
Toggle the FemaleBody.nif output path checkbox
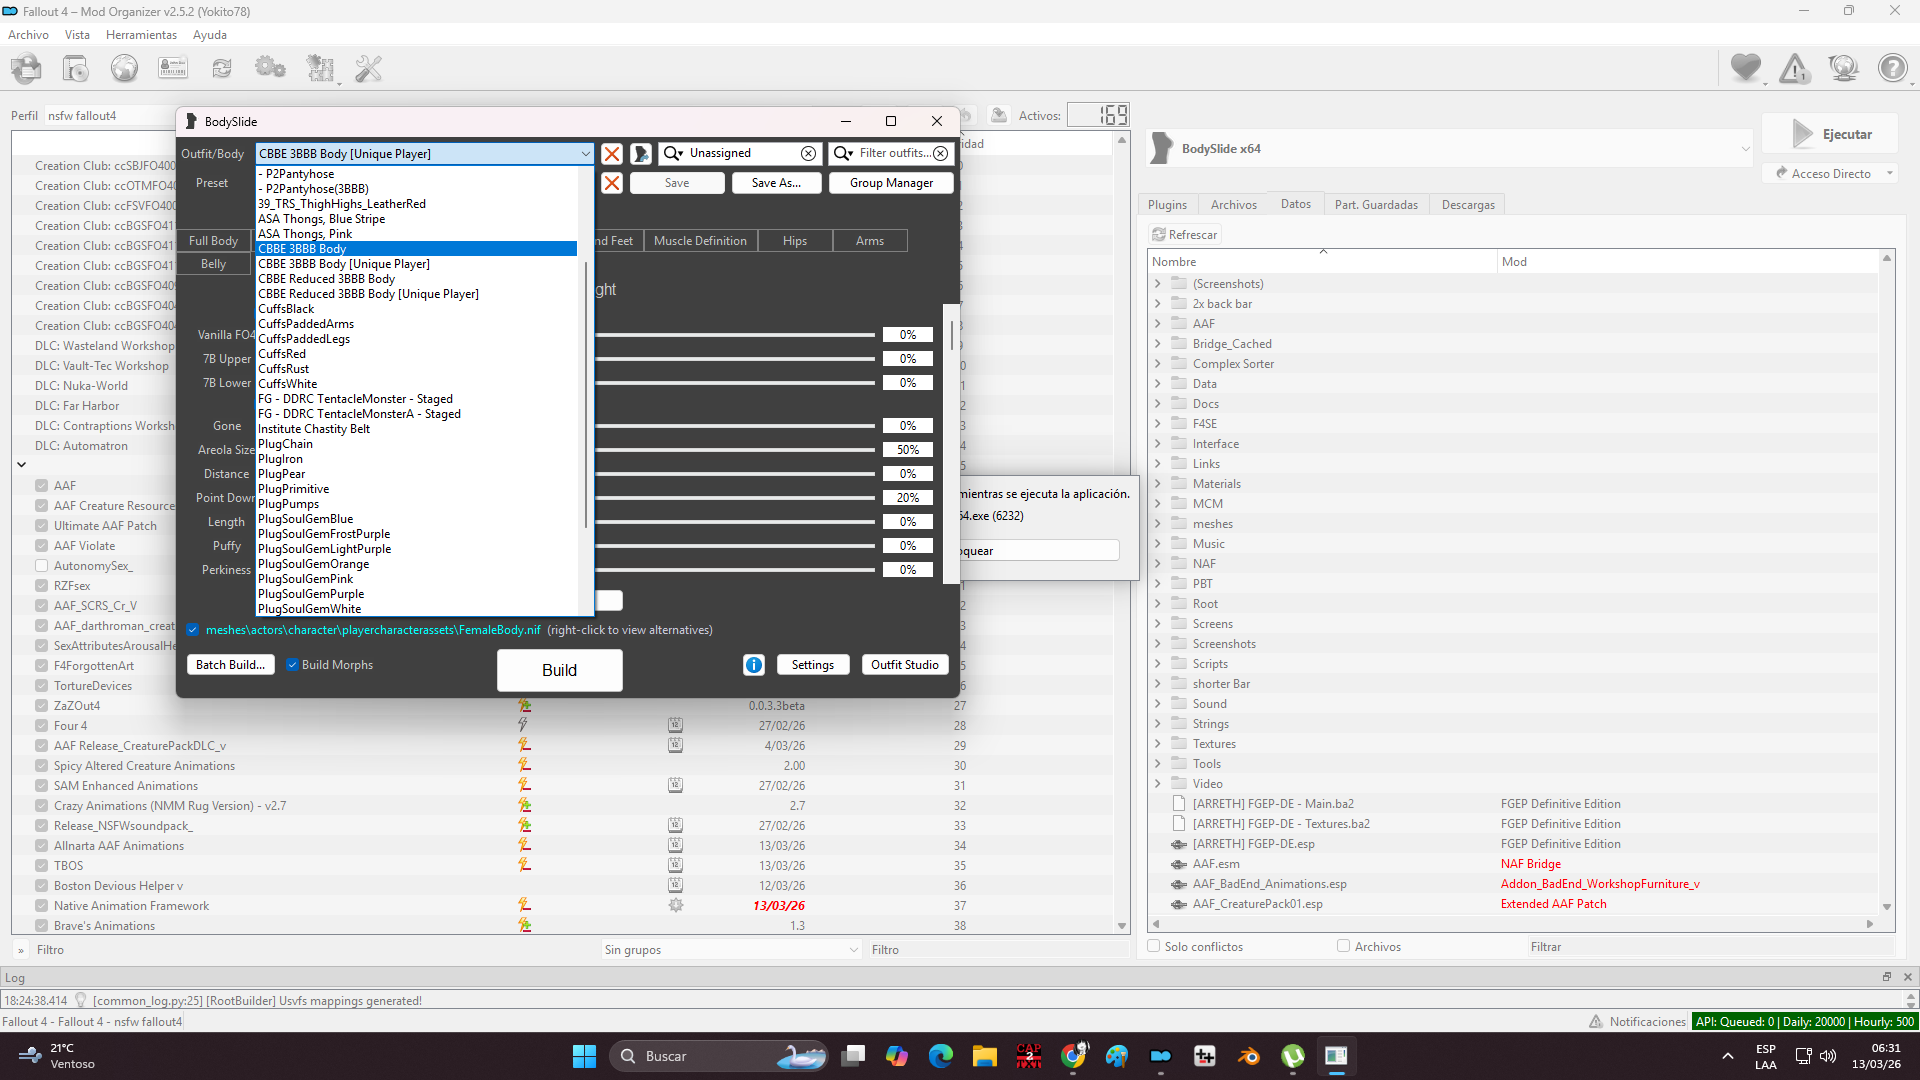[193, 630]
